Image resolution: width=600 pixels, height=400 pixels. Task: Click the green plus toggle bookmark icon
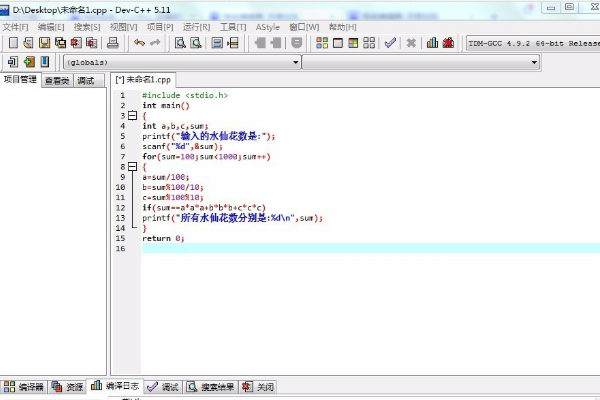click(x=29, y=62)
